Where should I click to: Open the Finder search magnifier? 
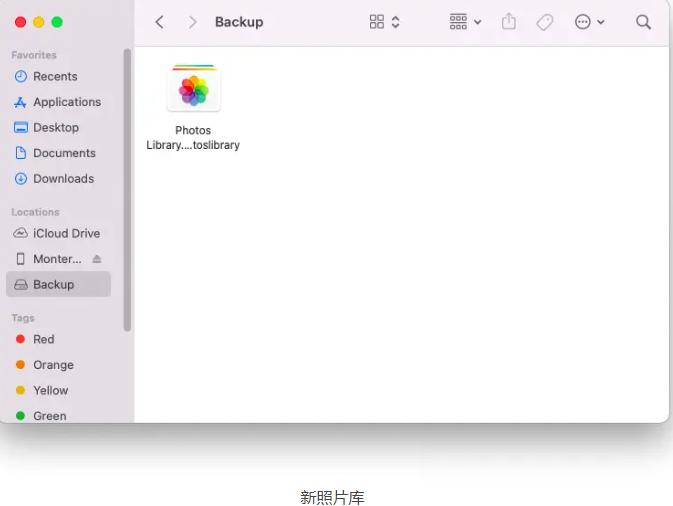click(x=643, y=22)
